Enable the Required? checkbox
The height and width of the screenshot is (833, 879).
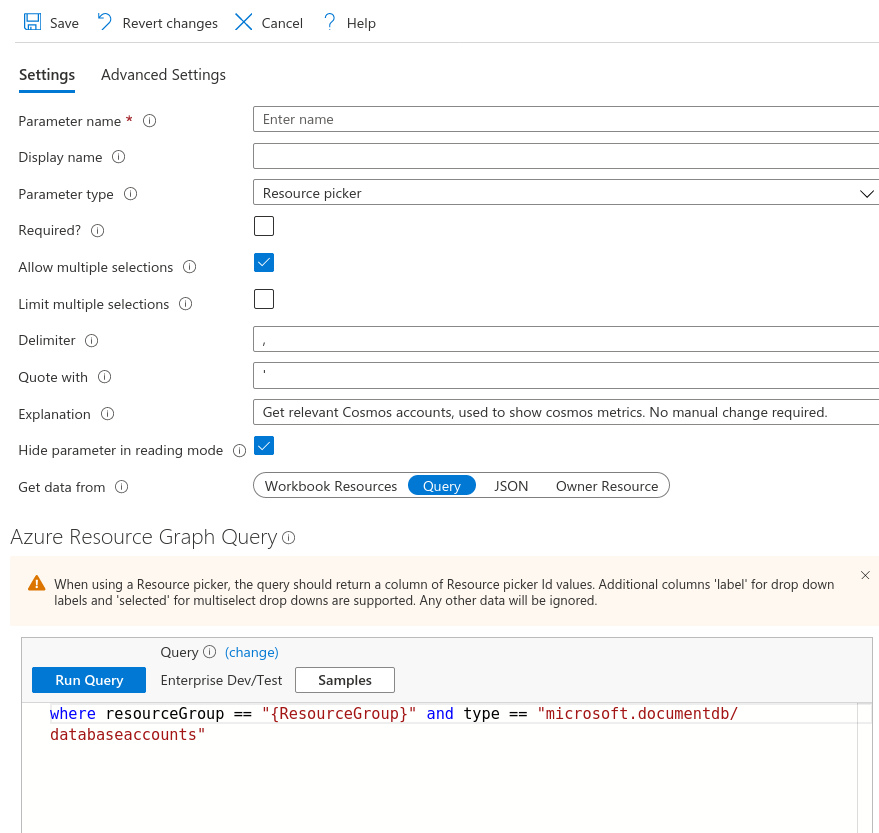[x=264, y=226]
